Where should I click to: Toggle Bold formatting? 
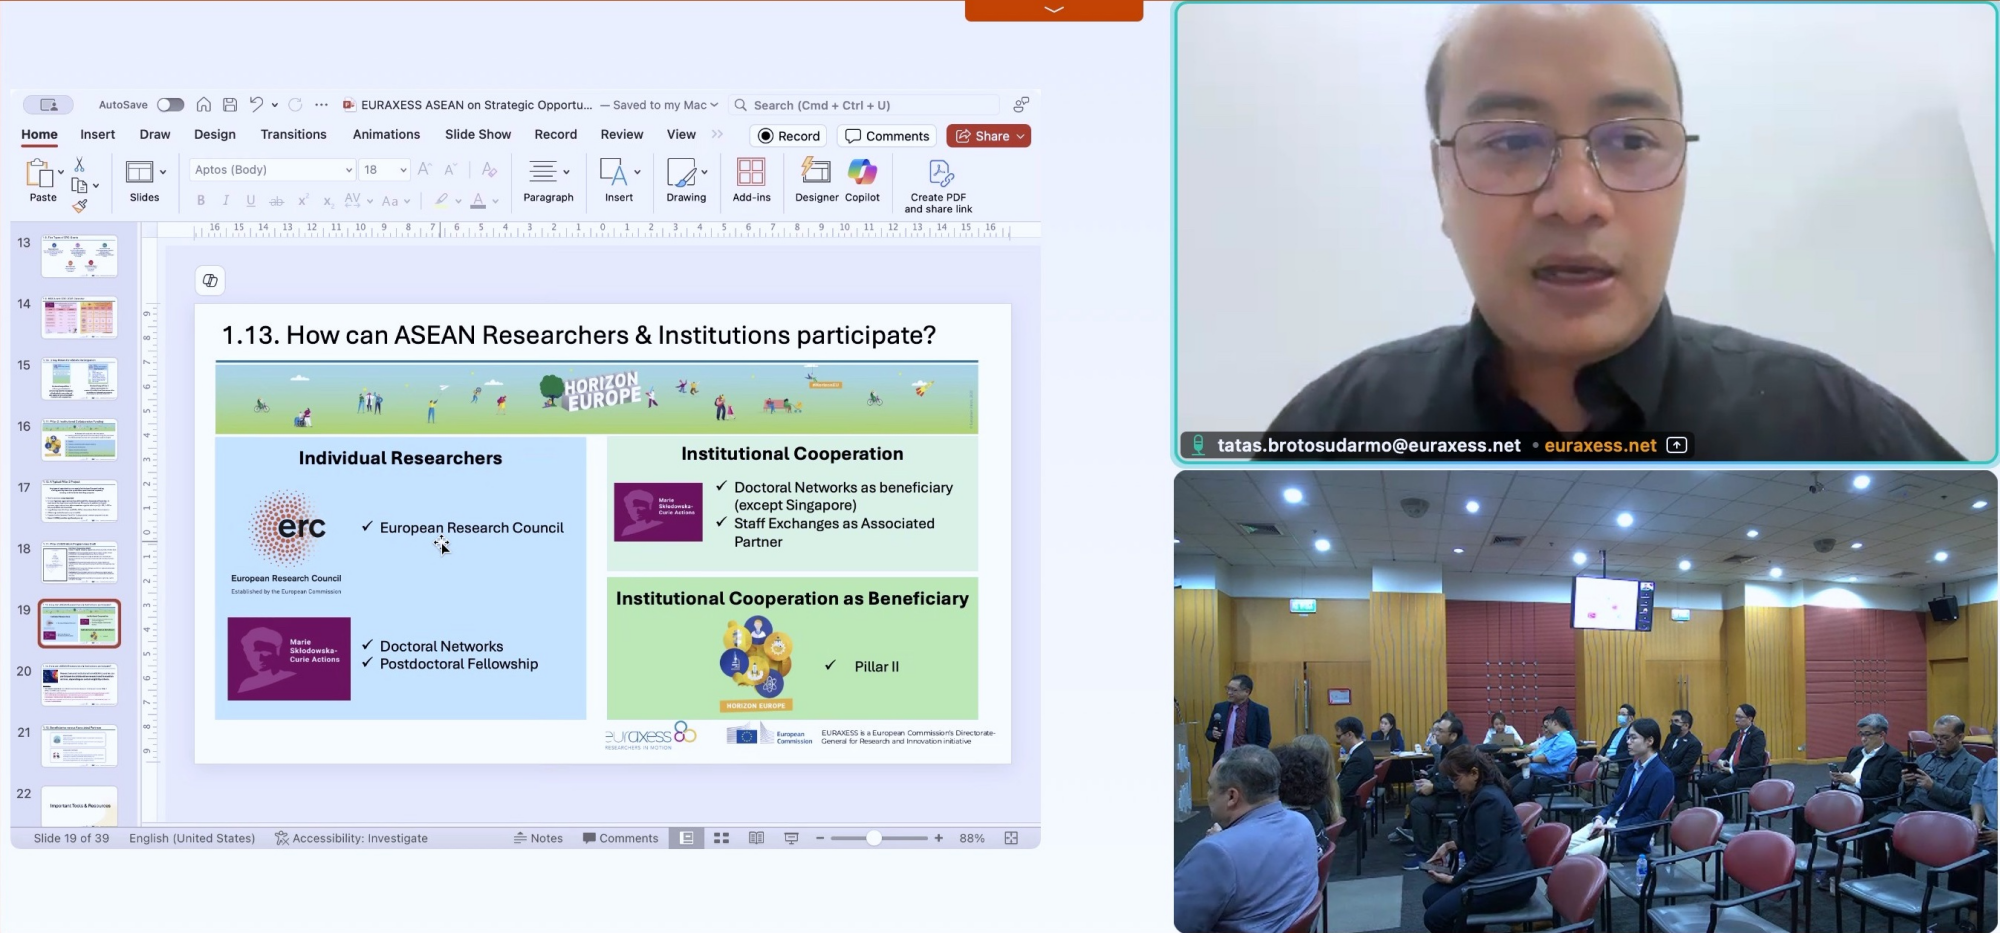pyautogui.click(x=201, y=201)
